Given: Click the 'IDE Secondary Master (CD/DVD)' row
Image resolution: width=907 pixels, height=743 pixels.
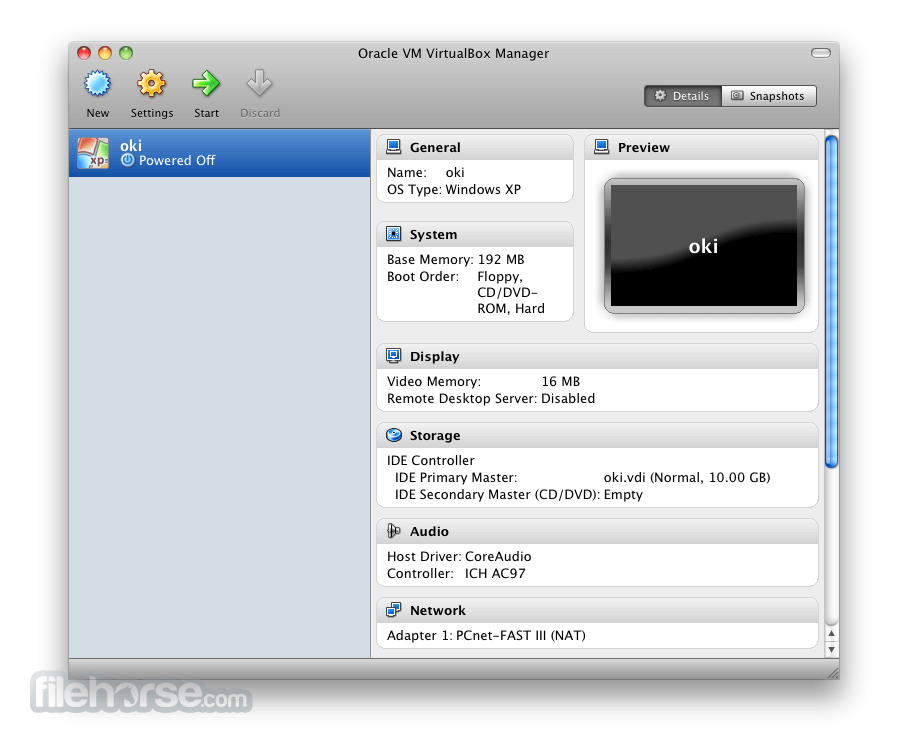Looking at the screenshot, I should point(519,495).
